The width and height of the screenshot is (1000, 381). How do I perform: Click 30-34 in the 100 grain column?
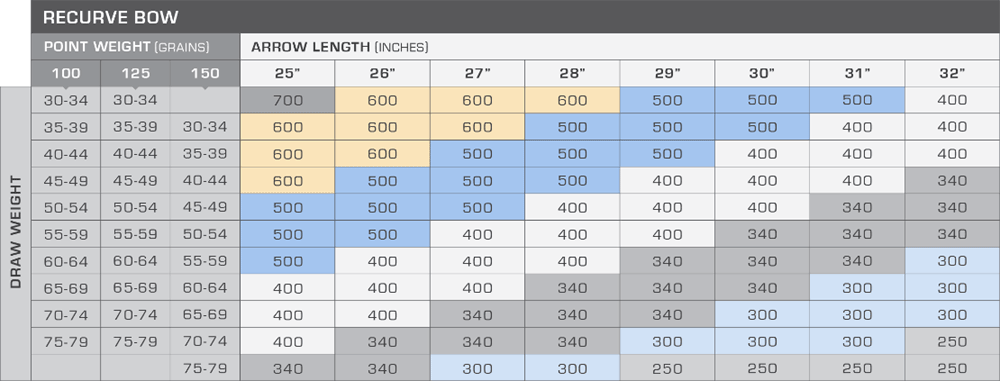[x=66, y=100]
